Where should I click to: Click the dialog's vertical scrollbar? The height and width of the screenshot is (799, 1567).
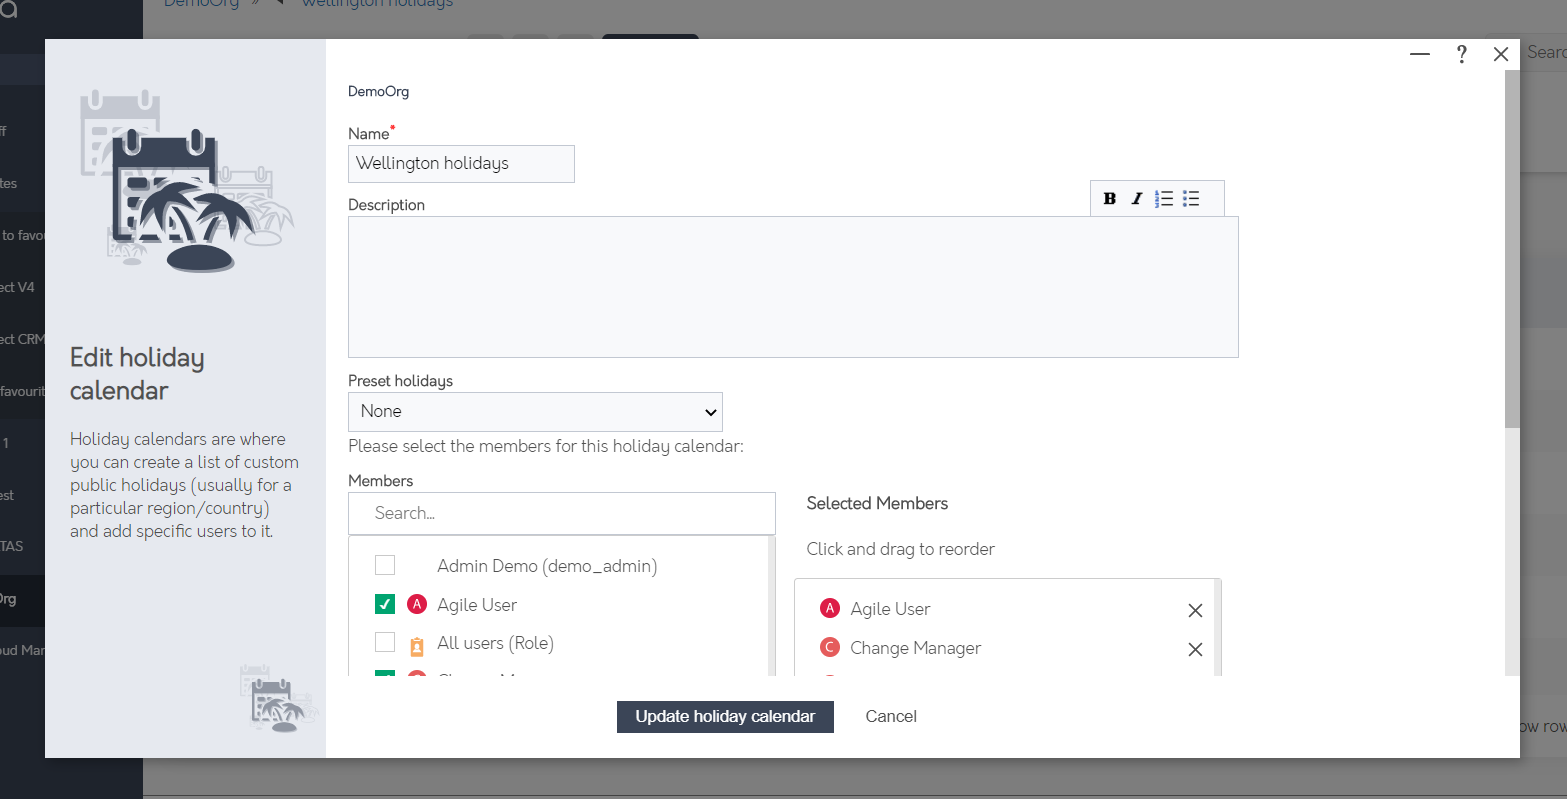pos(1511,250)
